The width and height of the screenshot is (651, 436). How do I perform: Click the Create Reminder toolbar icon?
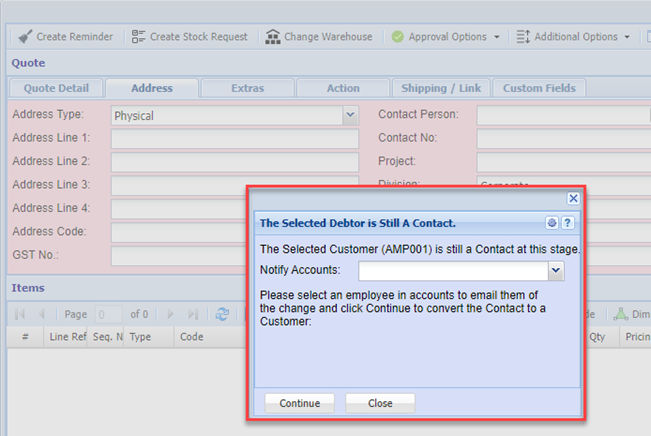pos(23,37)
